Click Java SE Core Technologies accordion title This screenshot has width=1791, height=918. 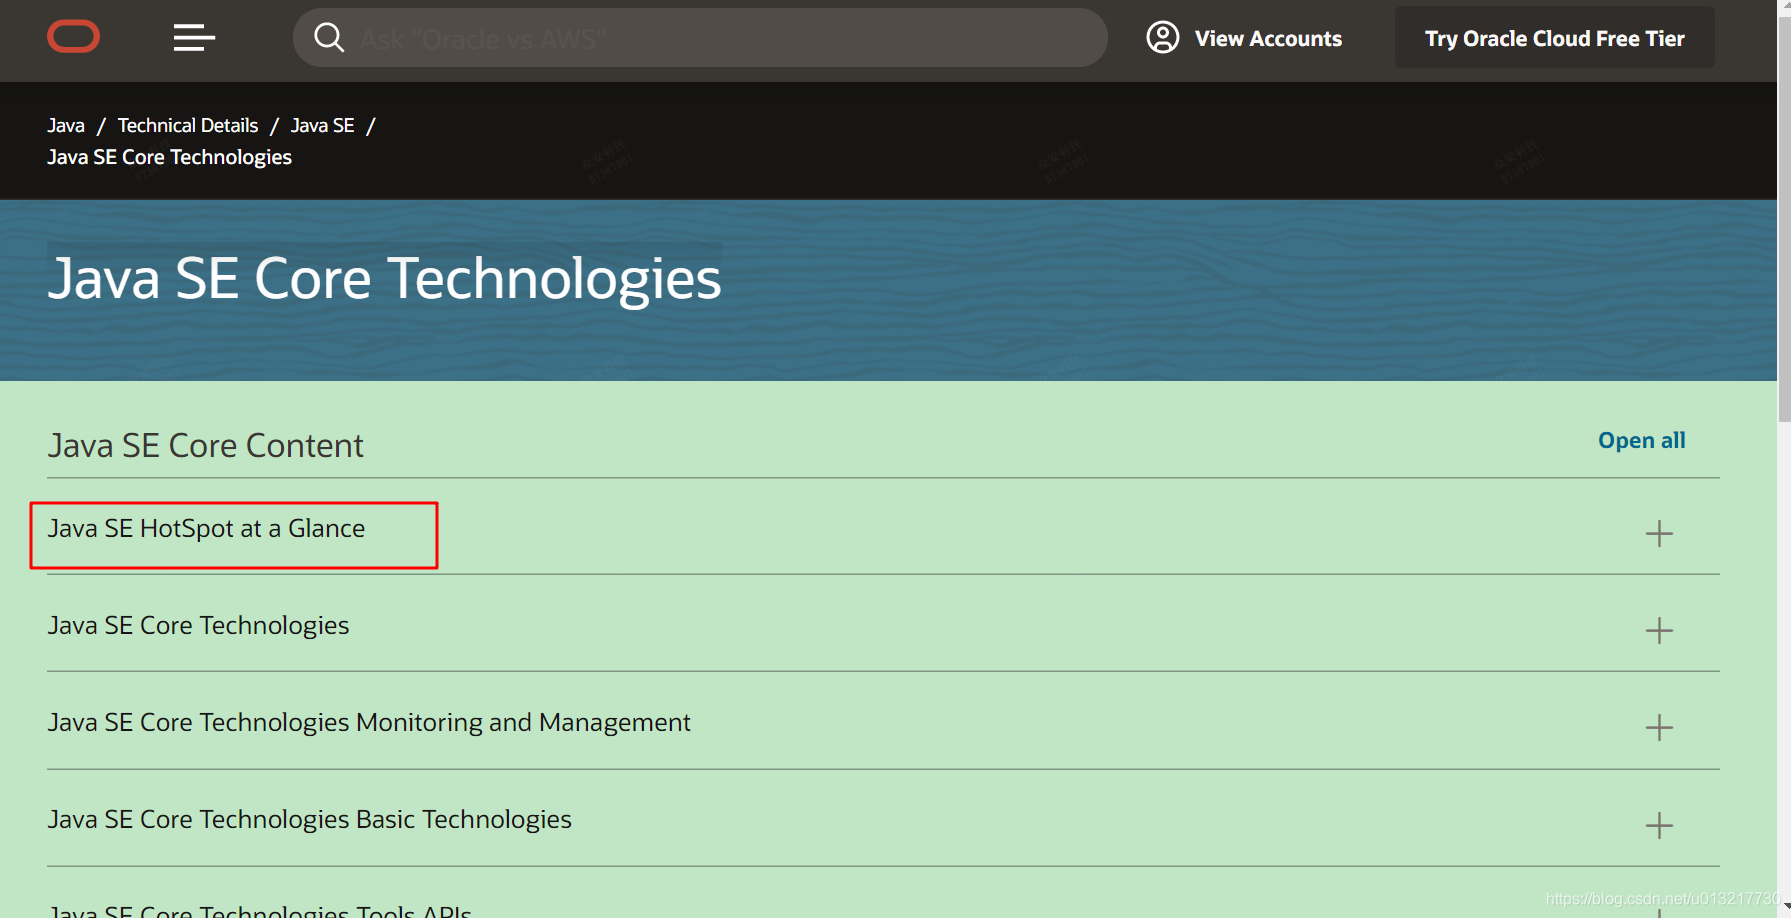coord(198,626)
